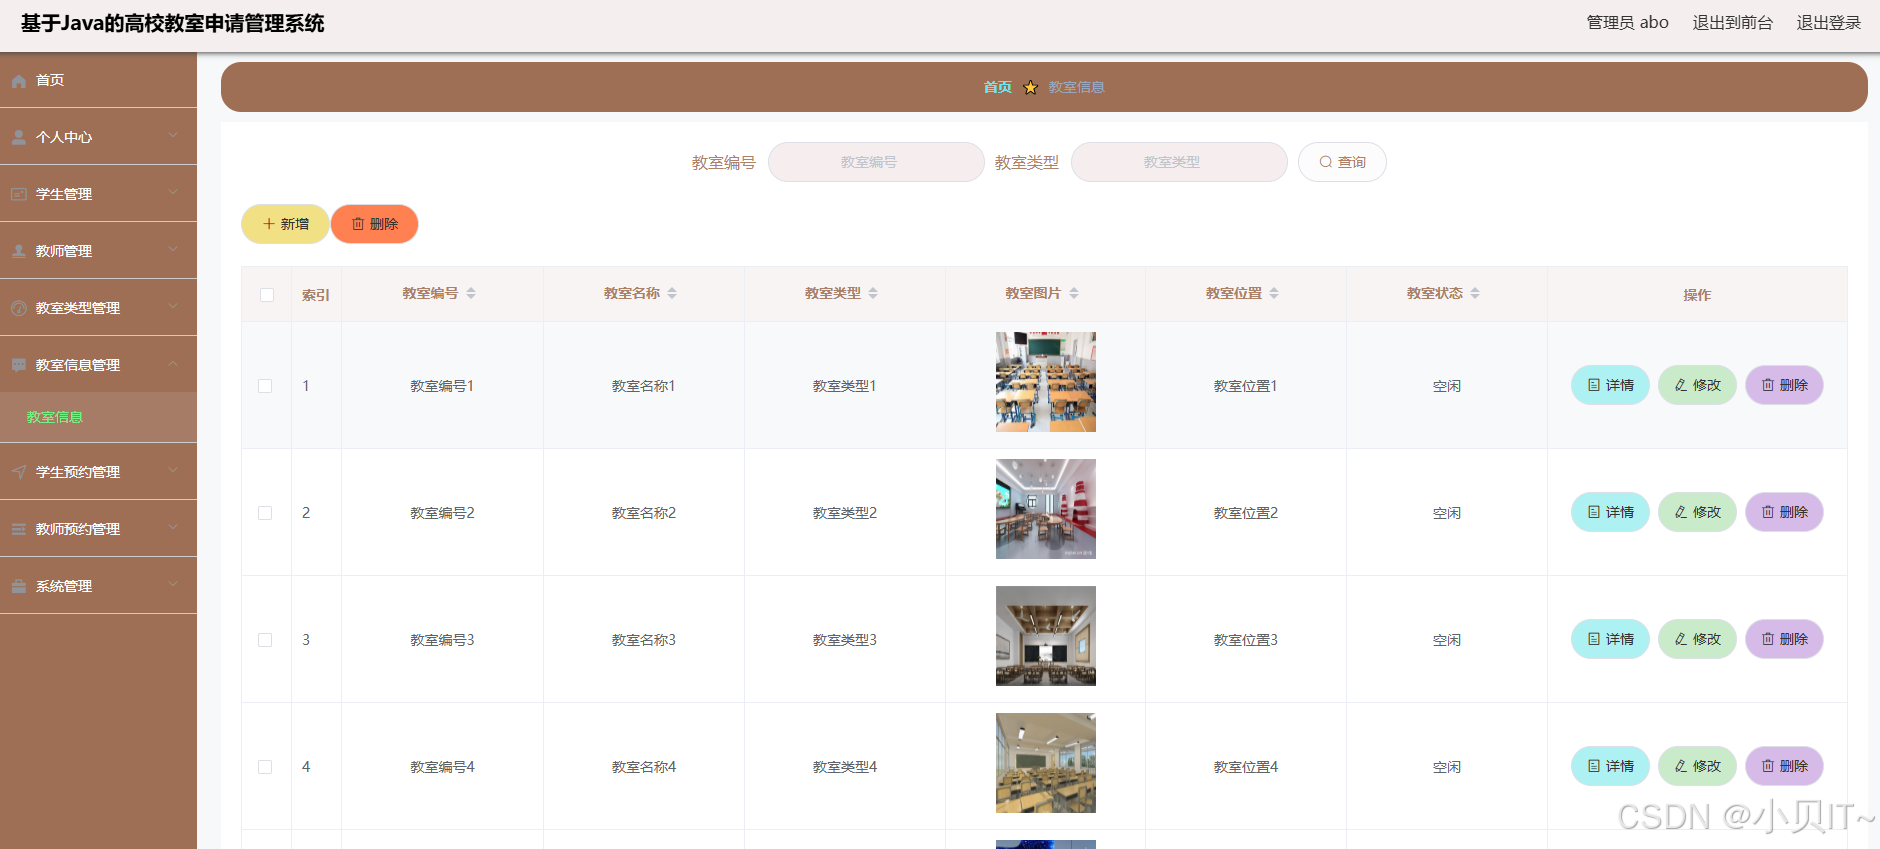Expand the 学生预约管理 menu chevron
1880x849 pixels.
173,470
